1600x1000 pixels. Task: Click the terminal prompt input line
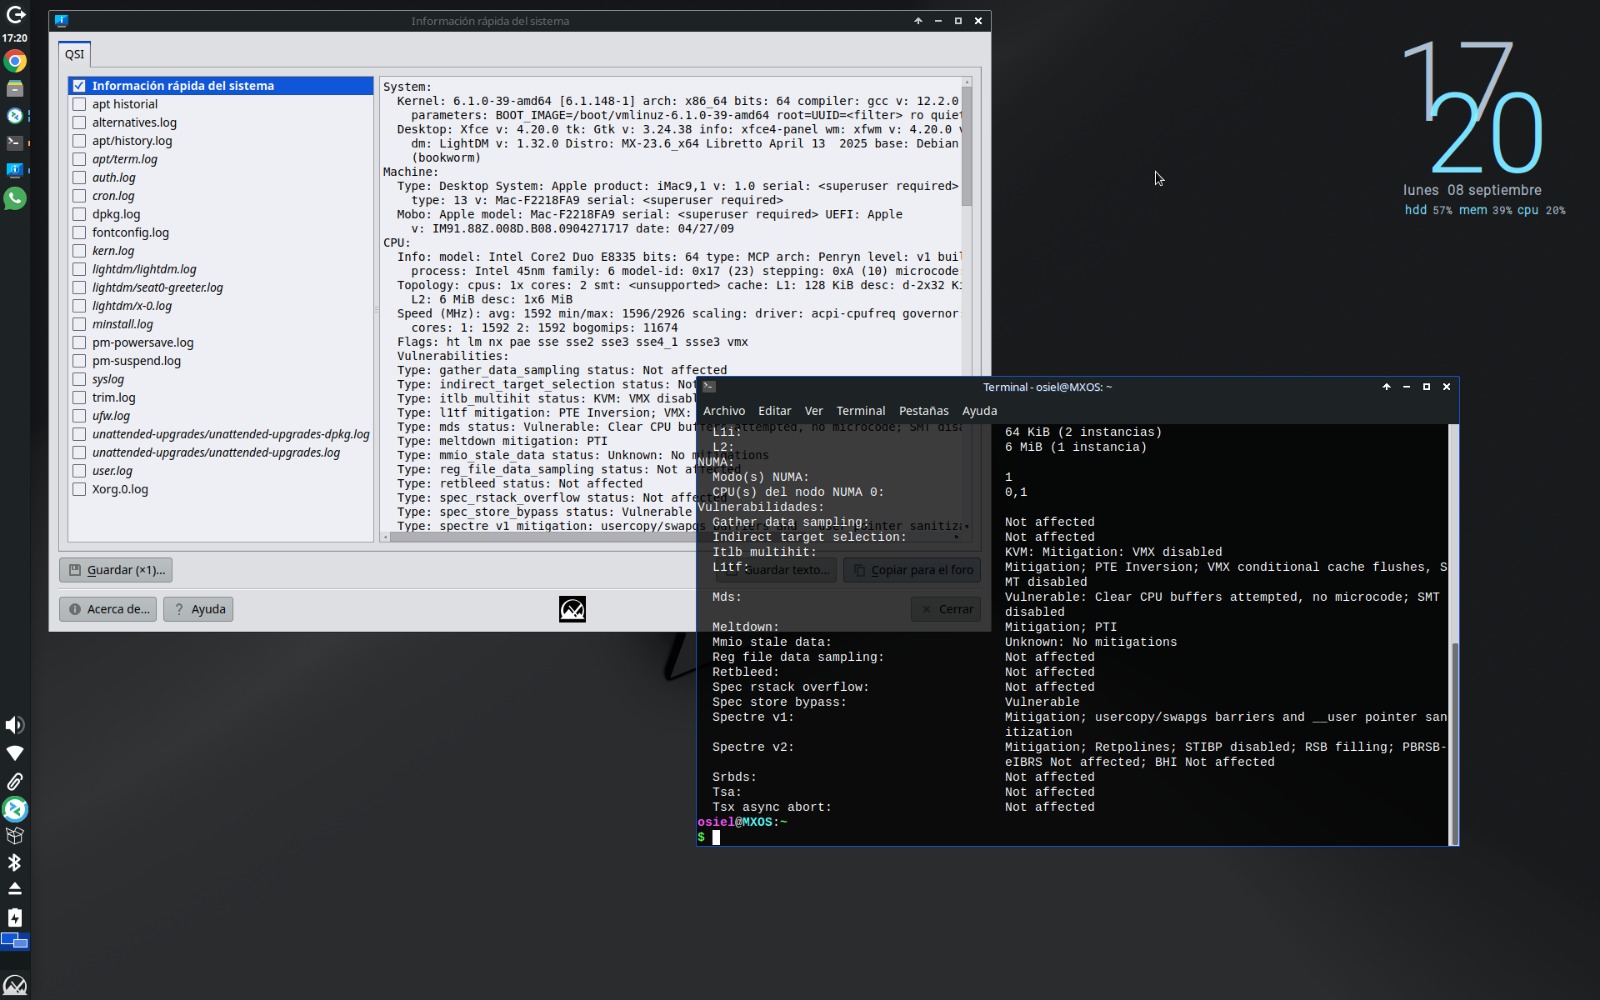click(1072, 837)
